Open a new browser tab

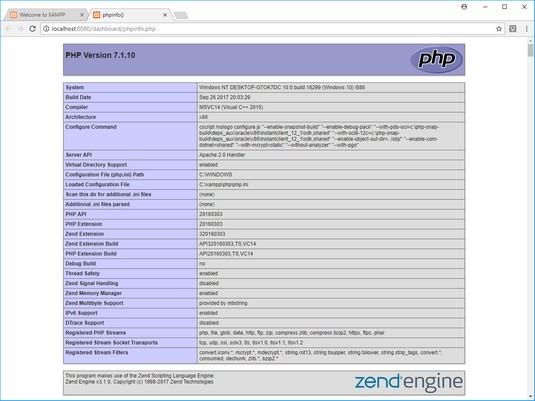(181, 15)
